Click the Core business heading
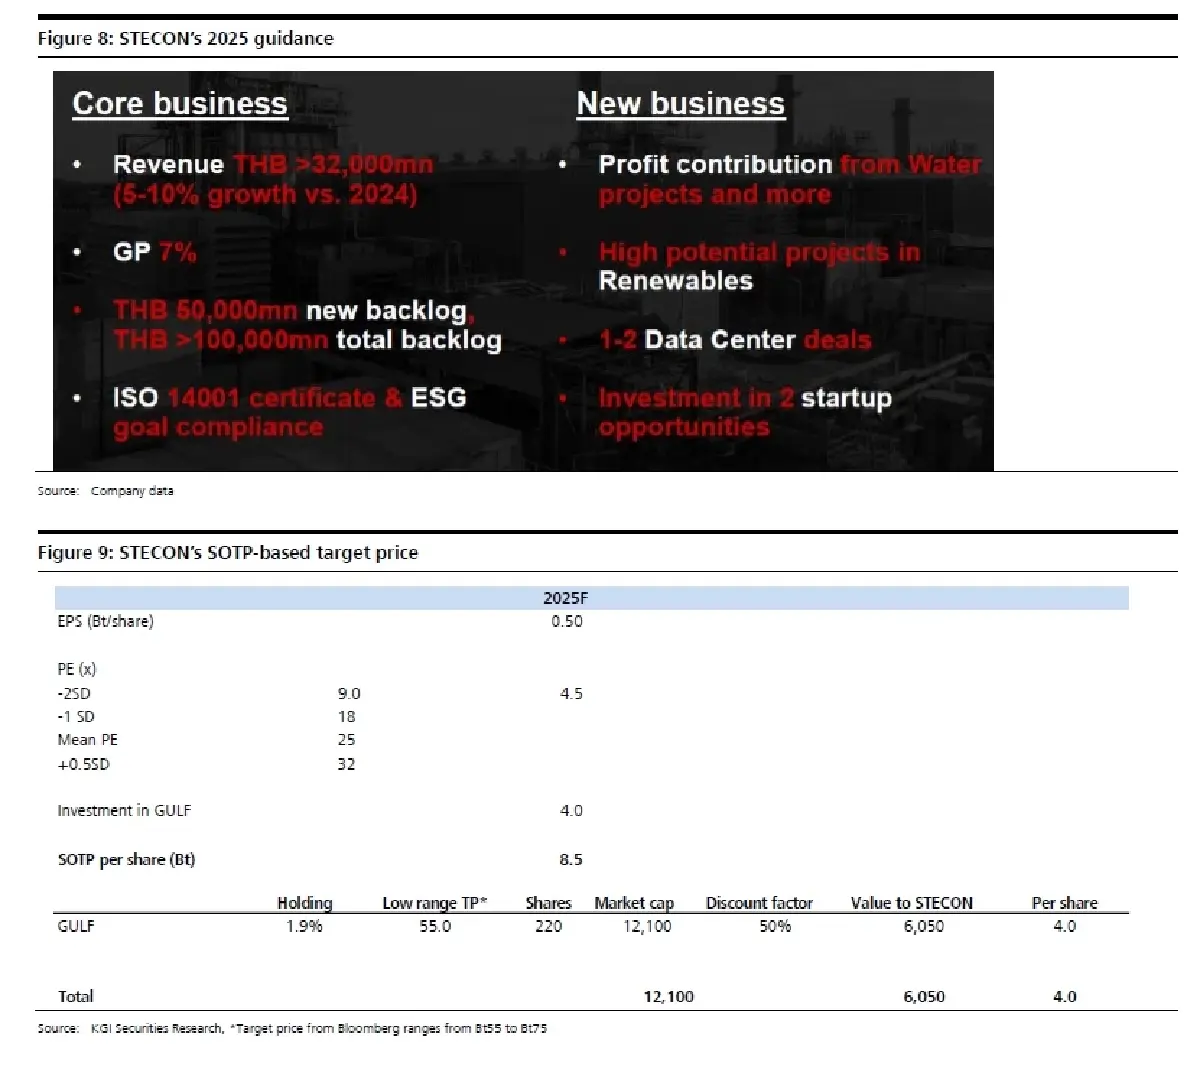The image size is (1200, 1079). point(180,102)
